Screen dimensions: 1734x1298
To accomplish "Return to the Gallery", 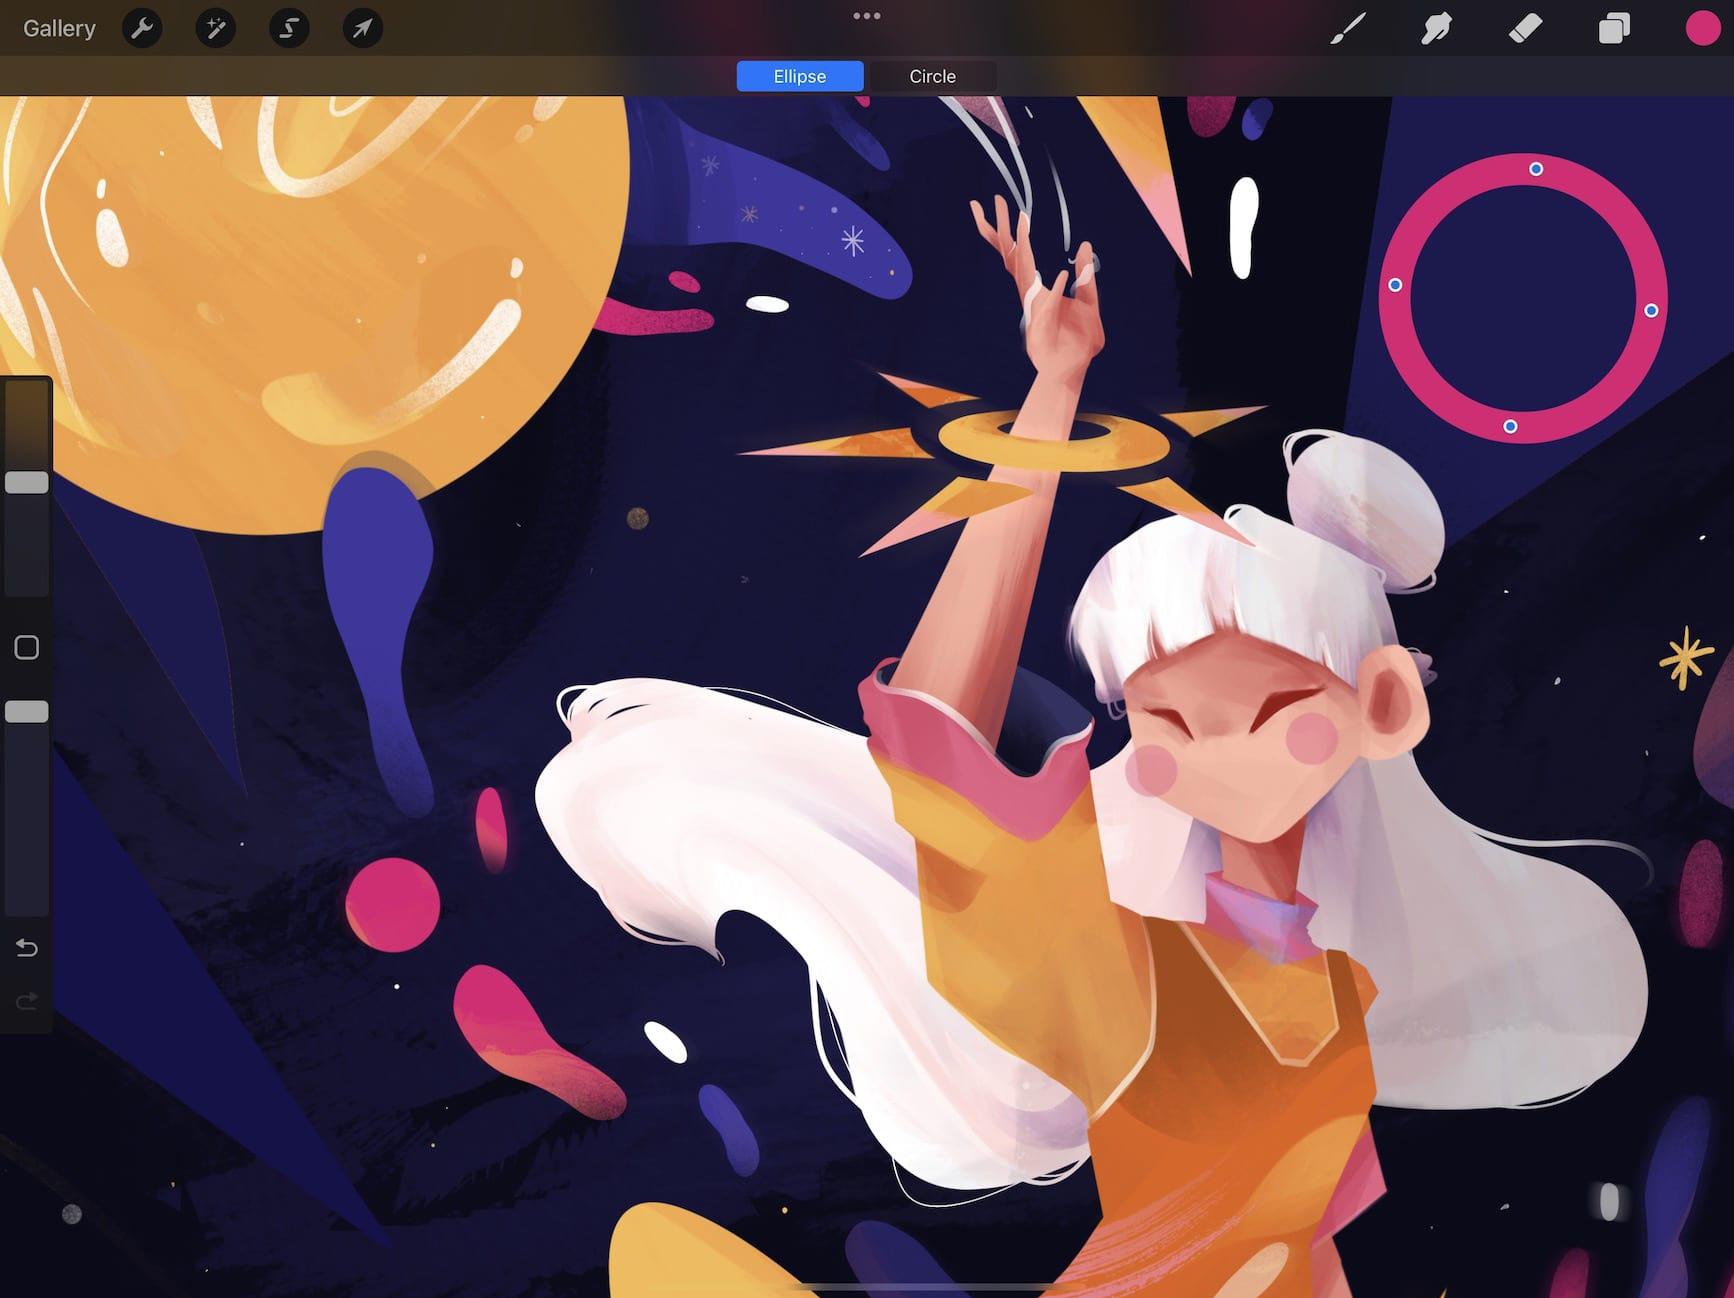I will coord(59,28).
